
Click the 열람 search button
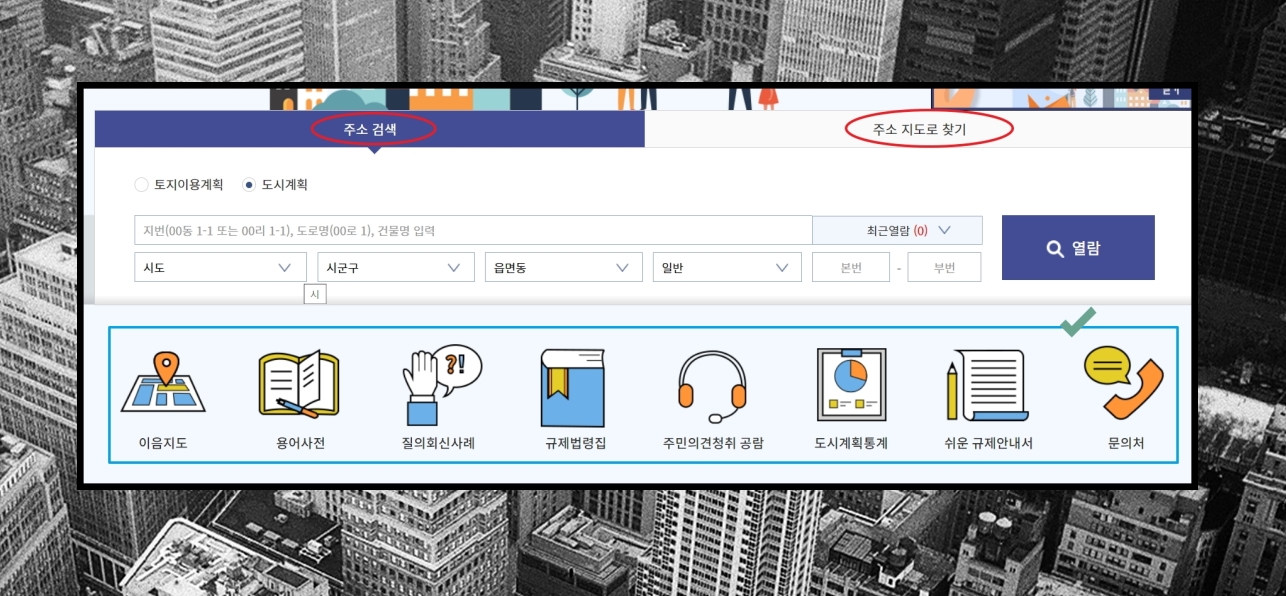coord(1078,248)
